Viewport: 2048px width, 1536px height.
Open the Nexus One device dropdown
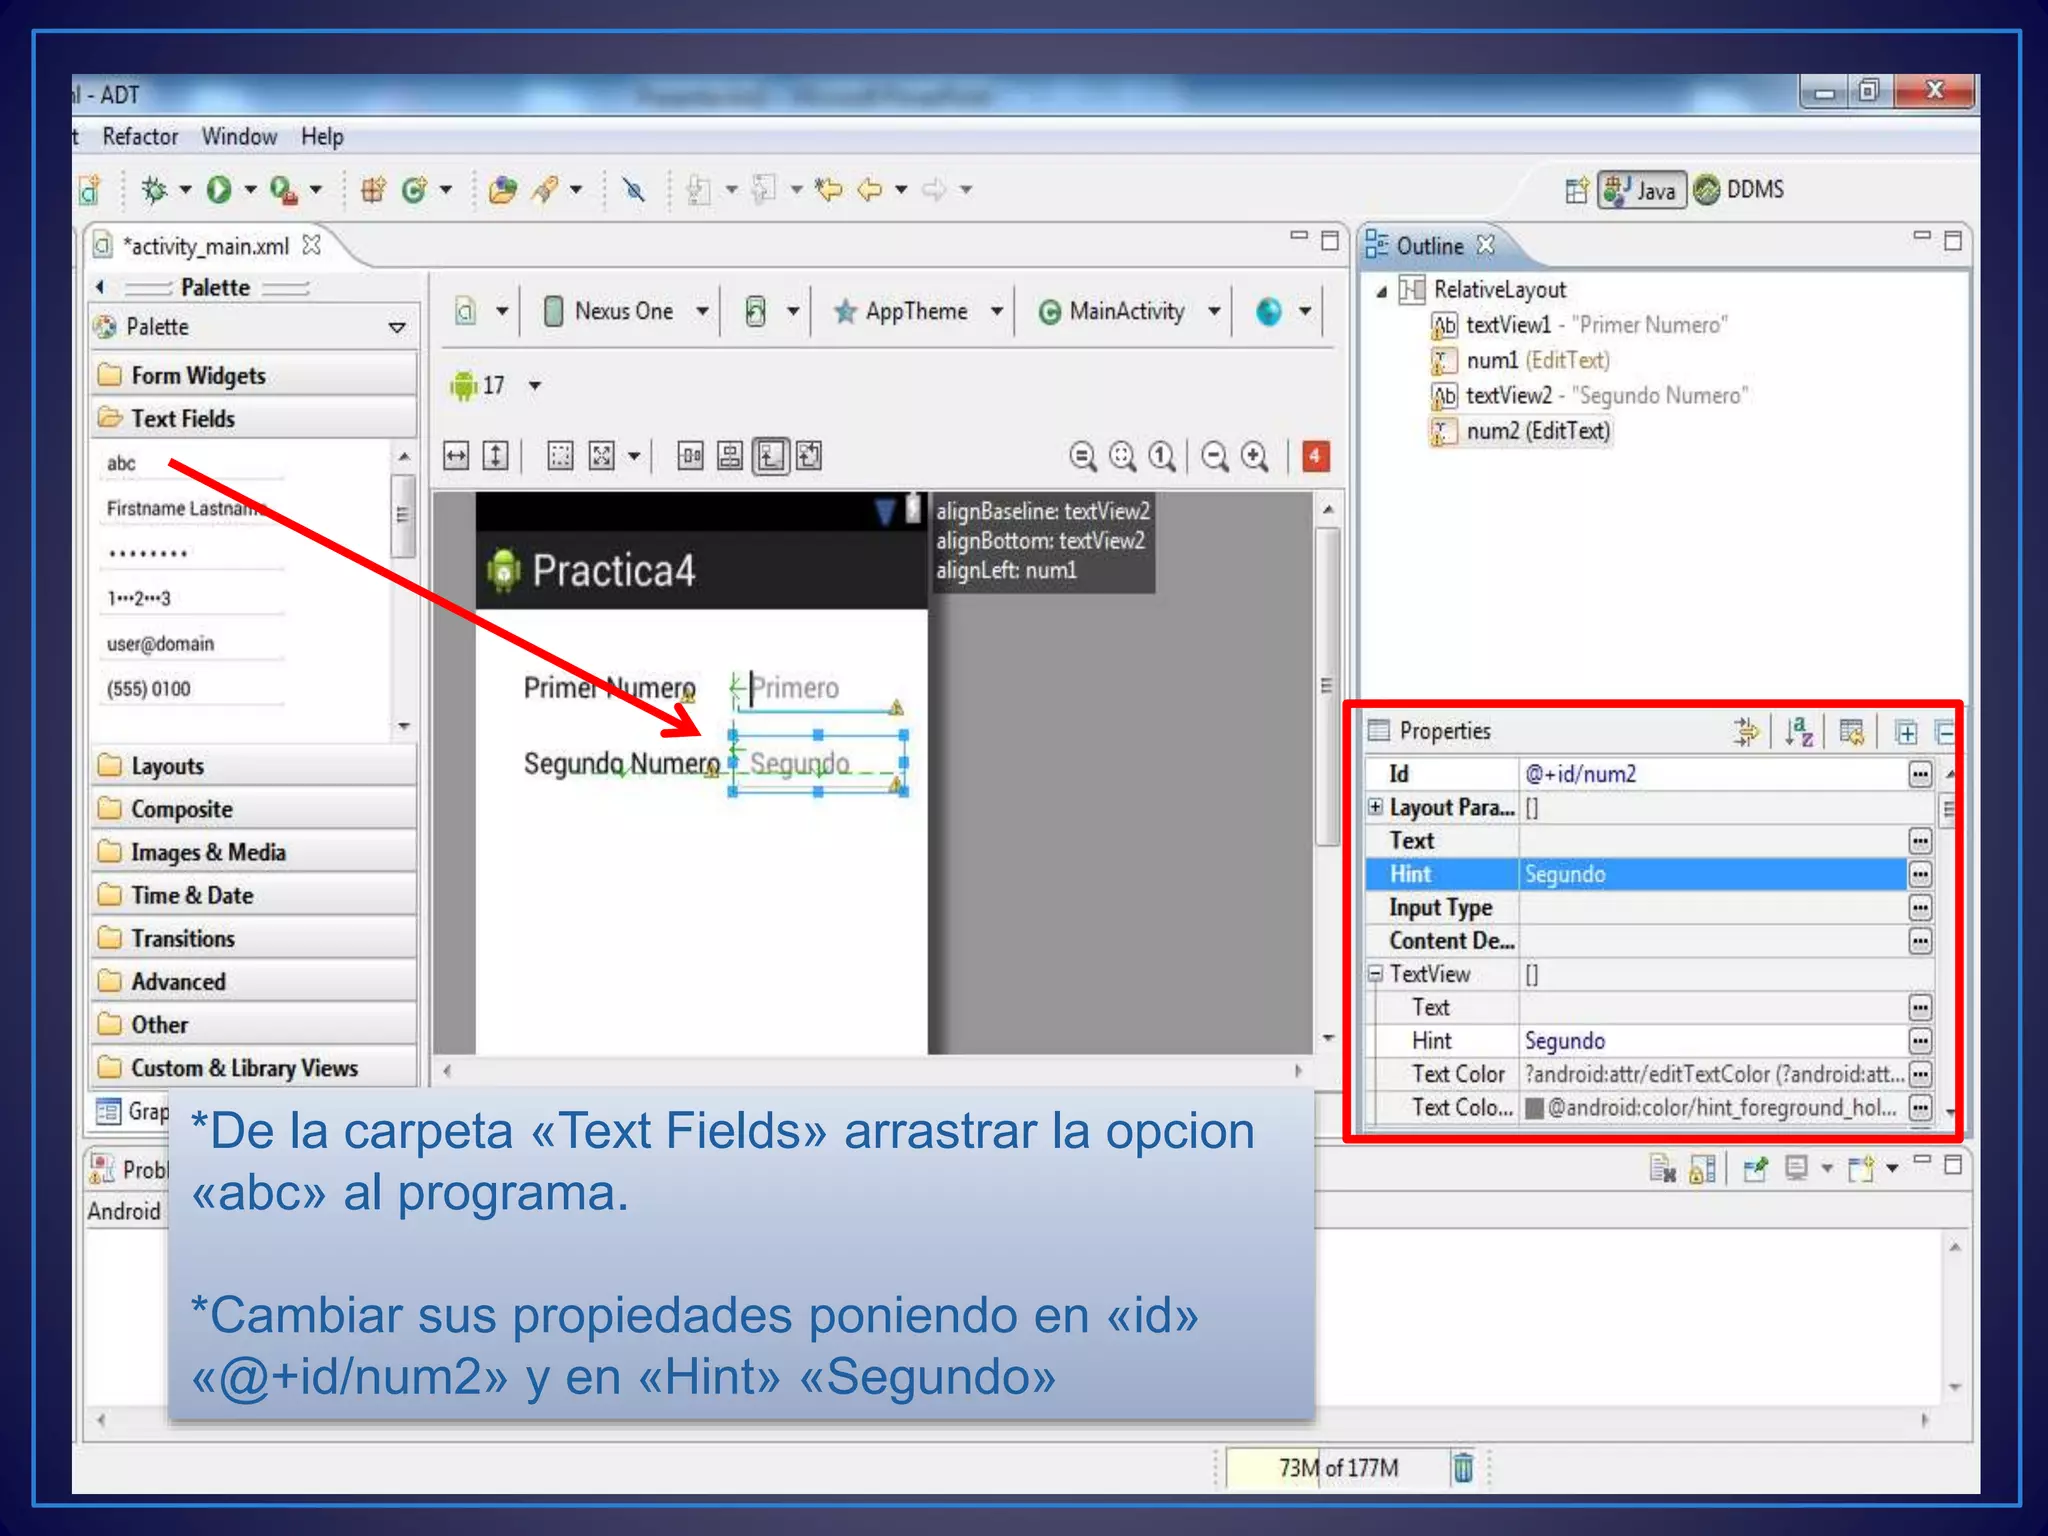(626, 311)
